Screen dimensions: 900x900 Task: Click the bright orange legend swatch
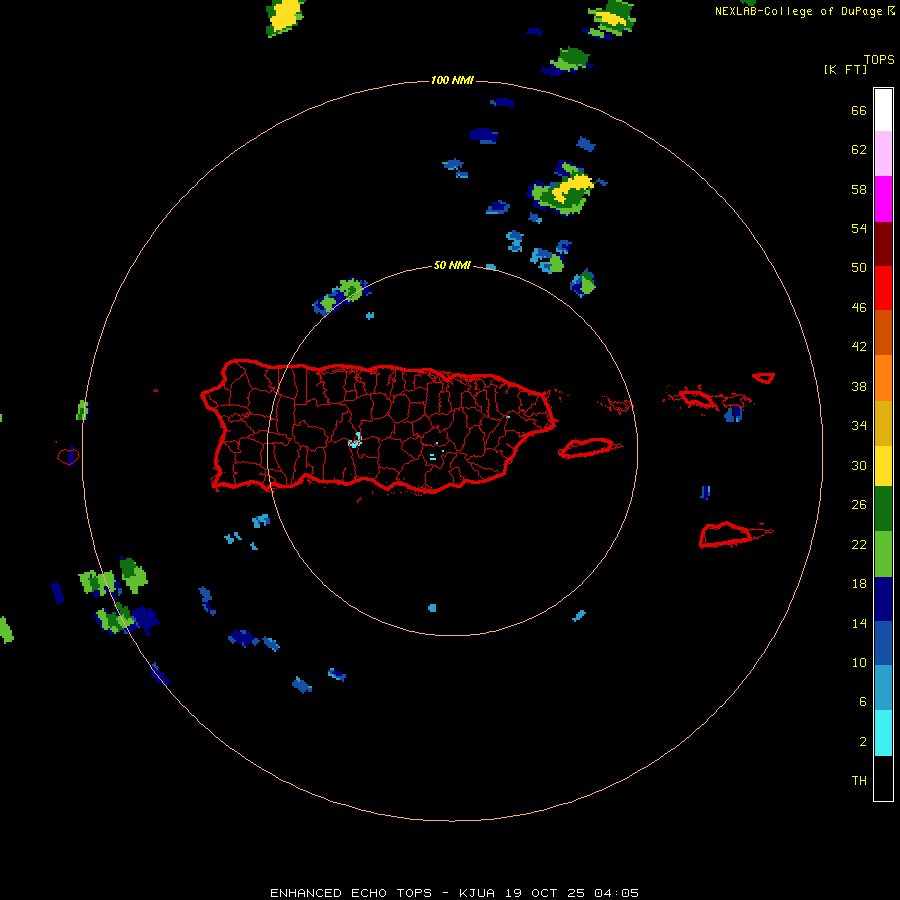883,377
